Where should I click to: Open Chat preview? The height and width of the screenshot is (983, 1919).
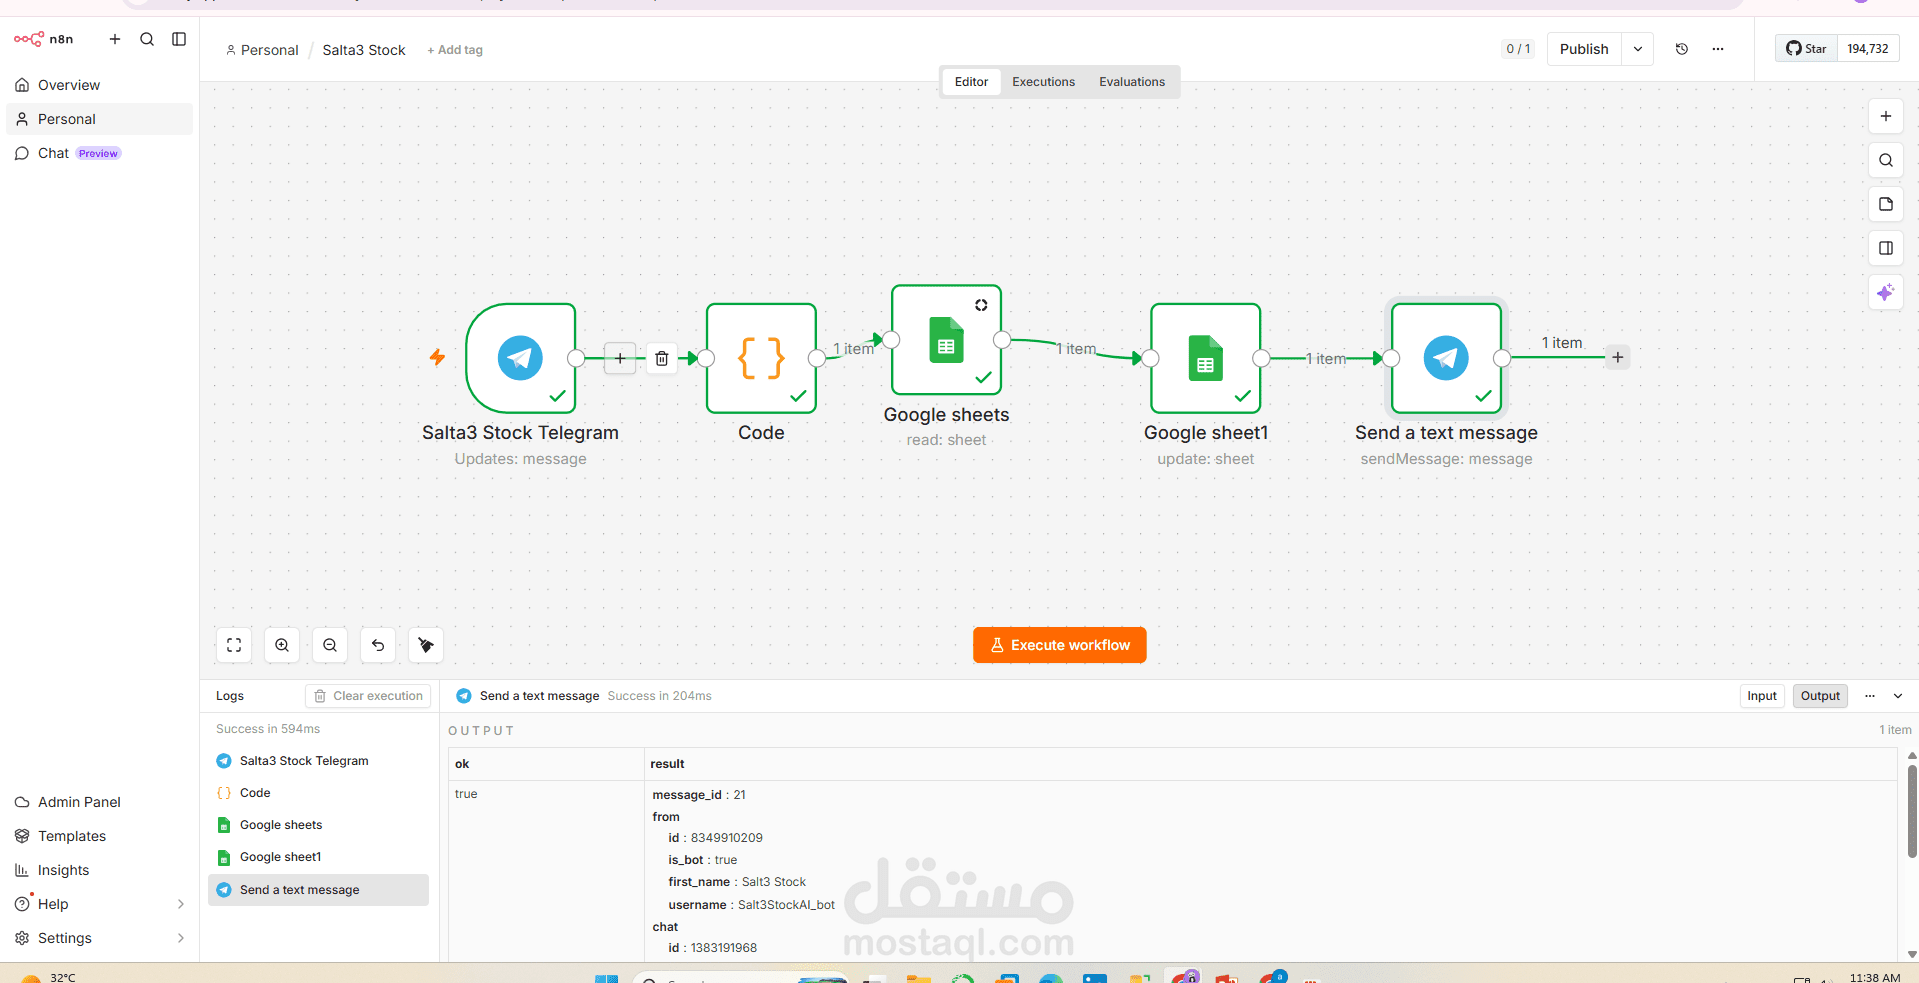click(x=99, y=153)
